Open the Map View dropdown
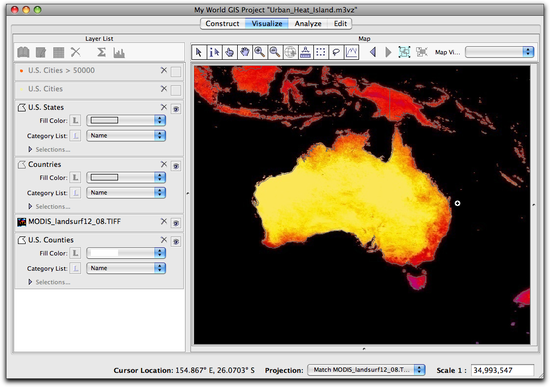This screenshot has width=550, height=387. [x=499, y=52]
